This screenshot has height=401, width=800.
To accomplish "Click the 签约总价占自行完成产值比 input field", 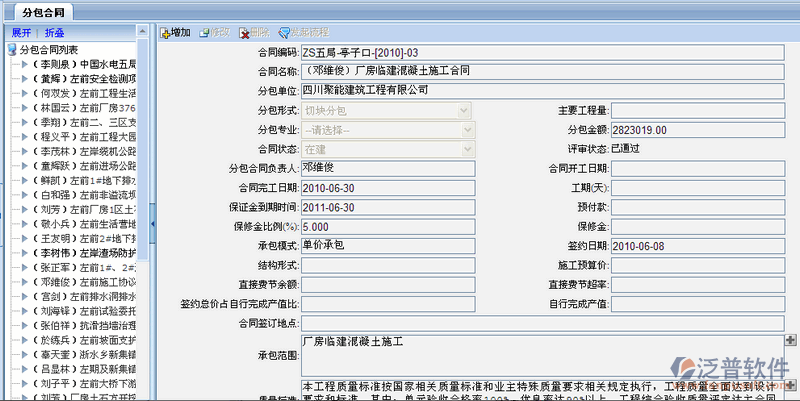I will [388, 304].
